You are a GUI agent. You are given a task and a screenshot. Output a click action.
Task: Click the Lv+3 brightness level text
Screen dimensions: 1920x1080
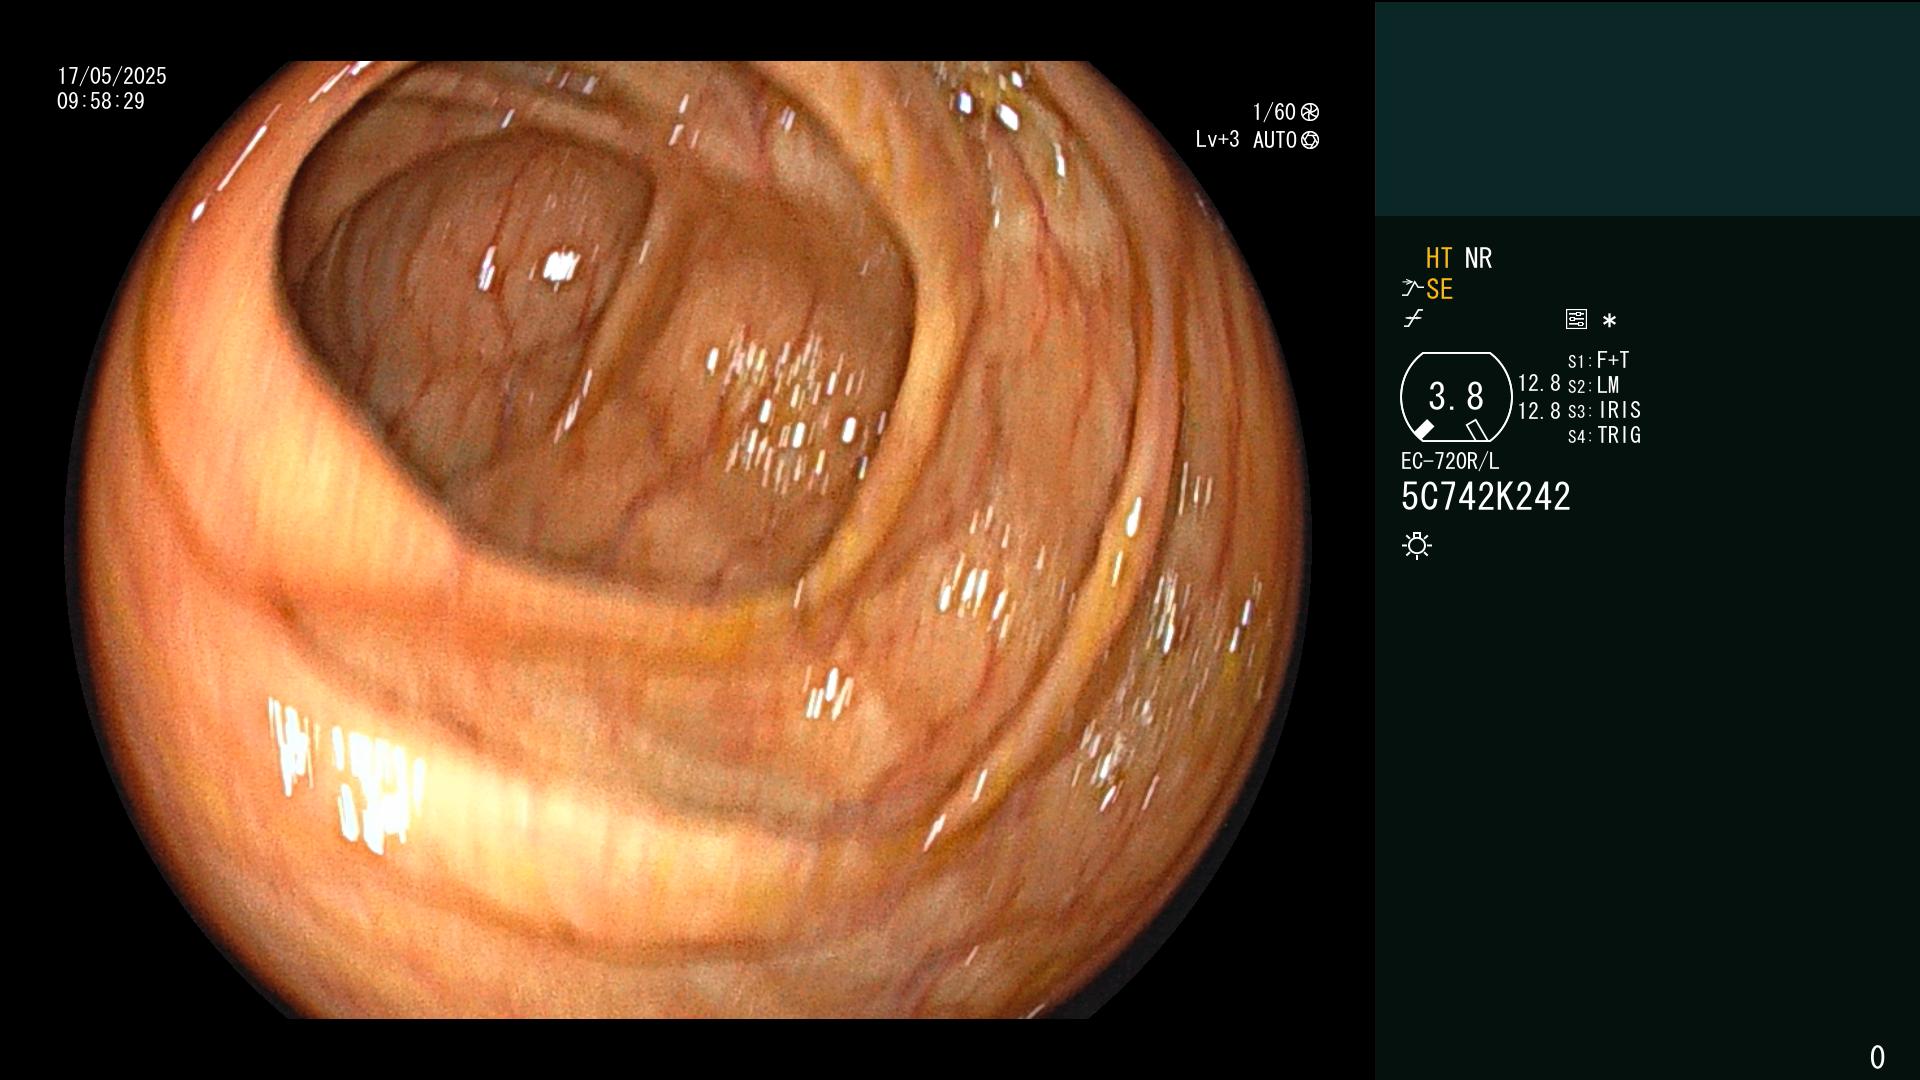pyautogui.click(x=1217, y=140)
